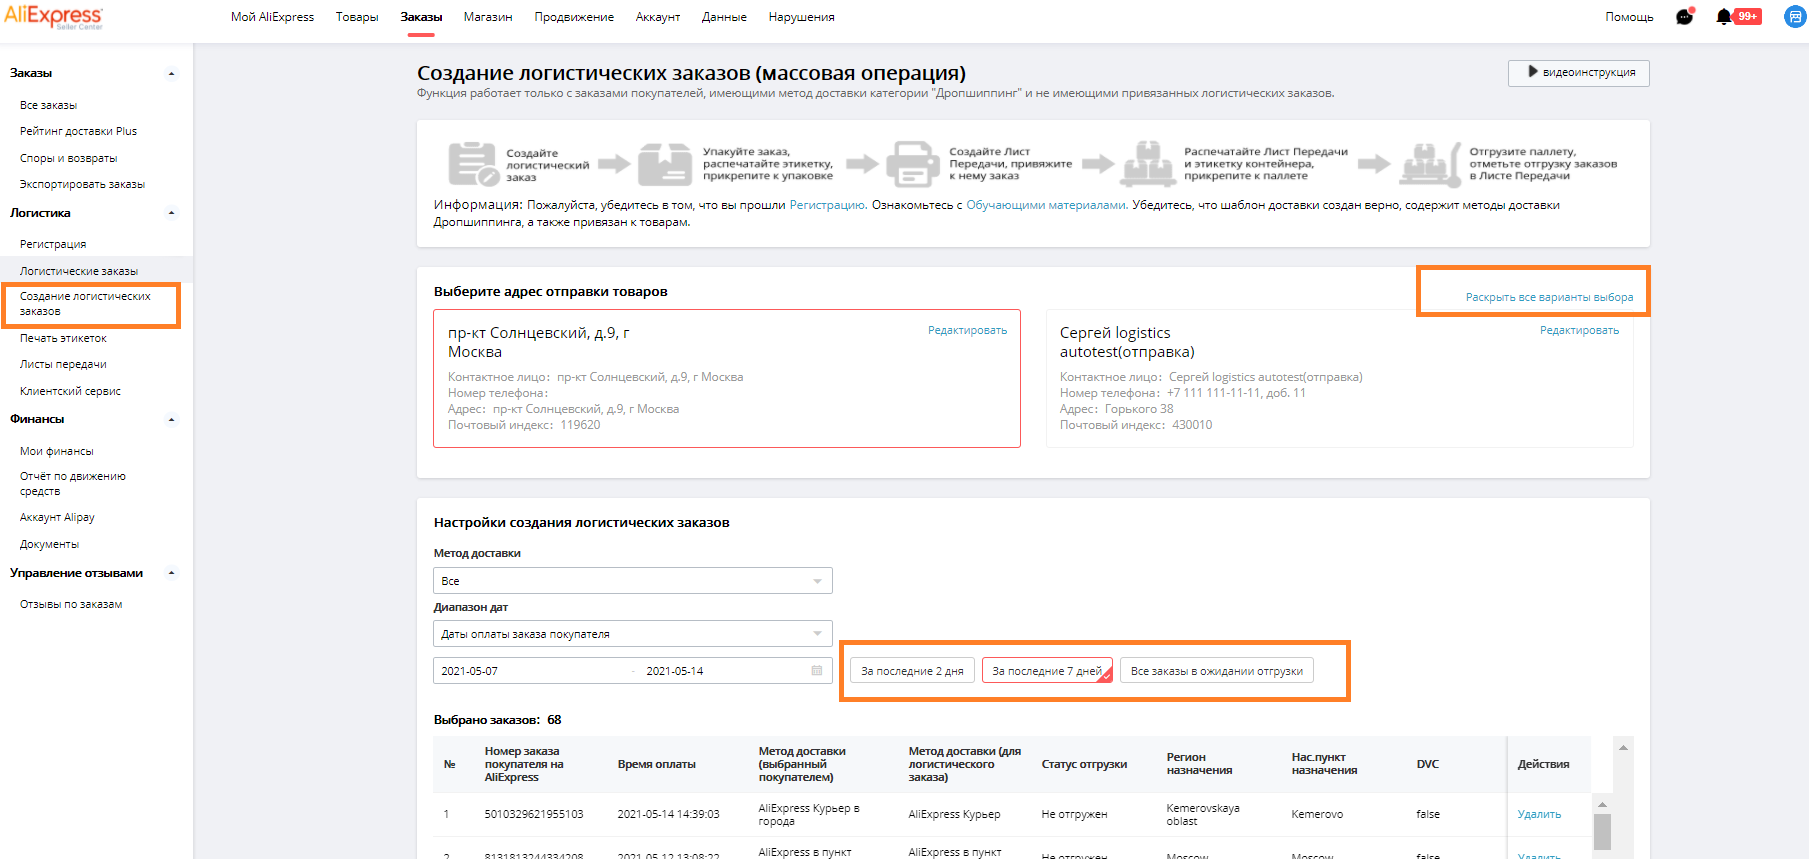This screenshot has width=1809, height=859.
Task: Open Отзывы по заказам in sidebar
Action: click(x=71, y=604)
